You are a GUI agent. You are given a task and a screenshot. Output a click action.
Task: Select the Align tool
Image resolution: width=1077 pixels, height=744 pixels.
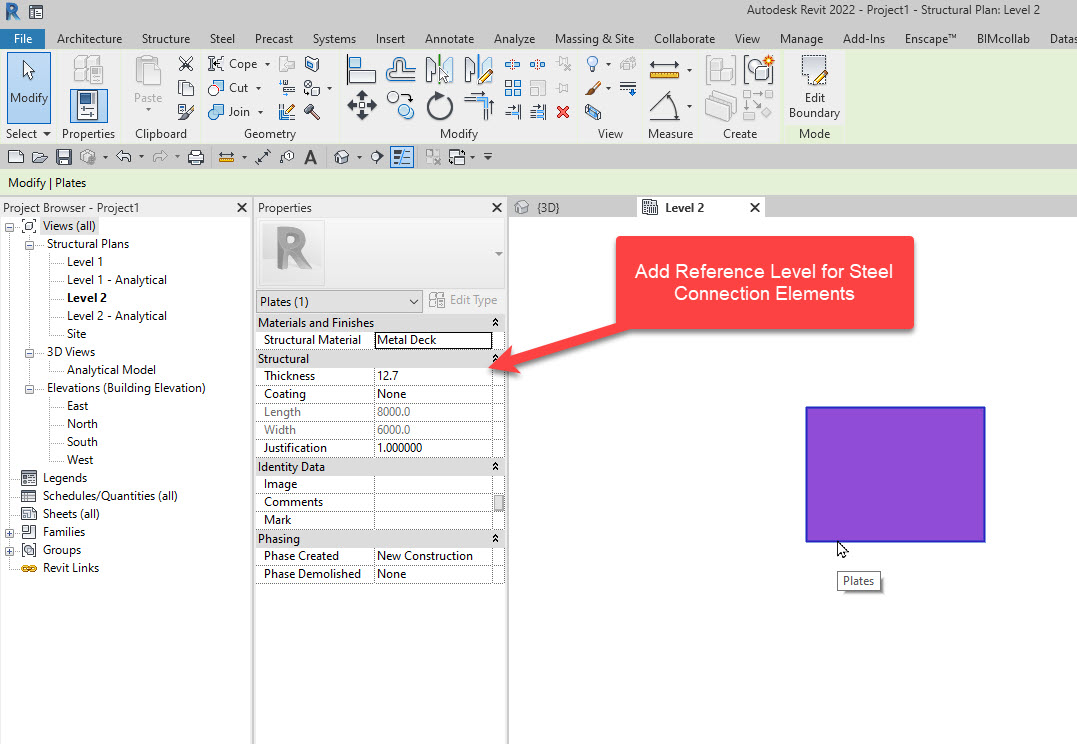[x=361, y=69]
